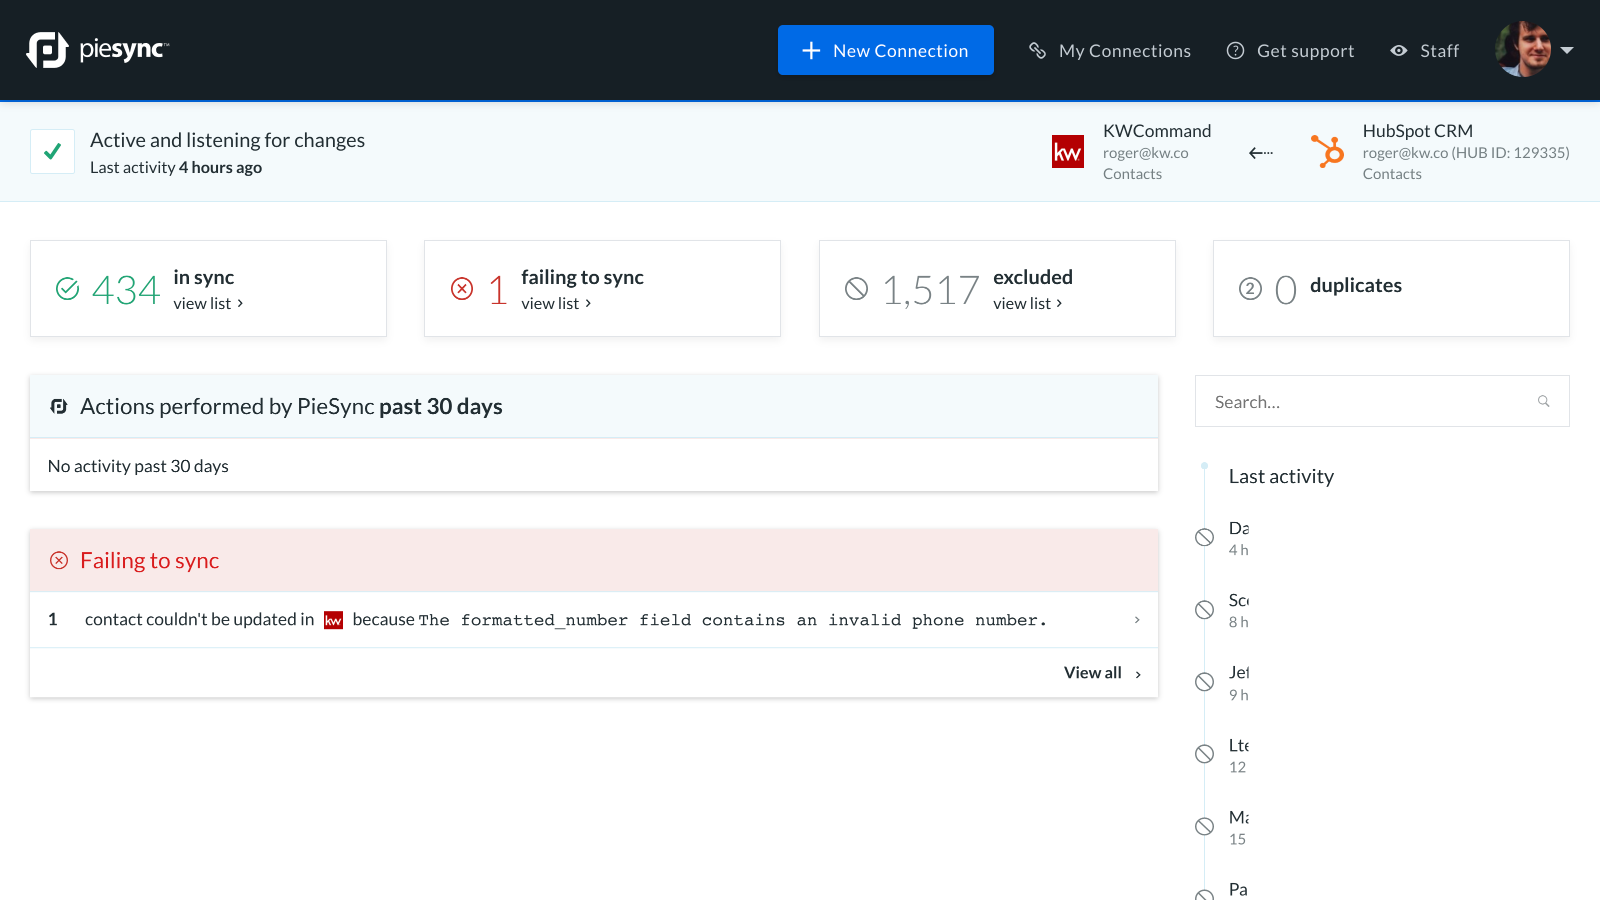Click the KWCommand red kw logo
Screen dimensions: 1600x900
pos(1068,152)
